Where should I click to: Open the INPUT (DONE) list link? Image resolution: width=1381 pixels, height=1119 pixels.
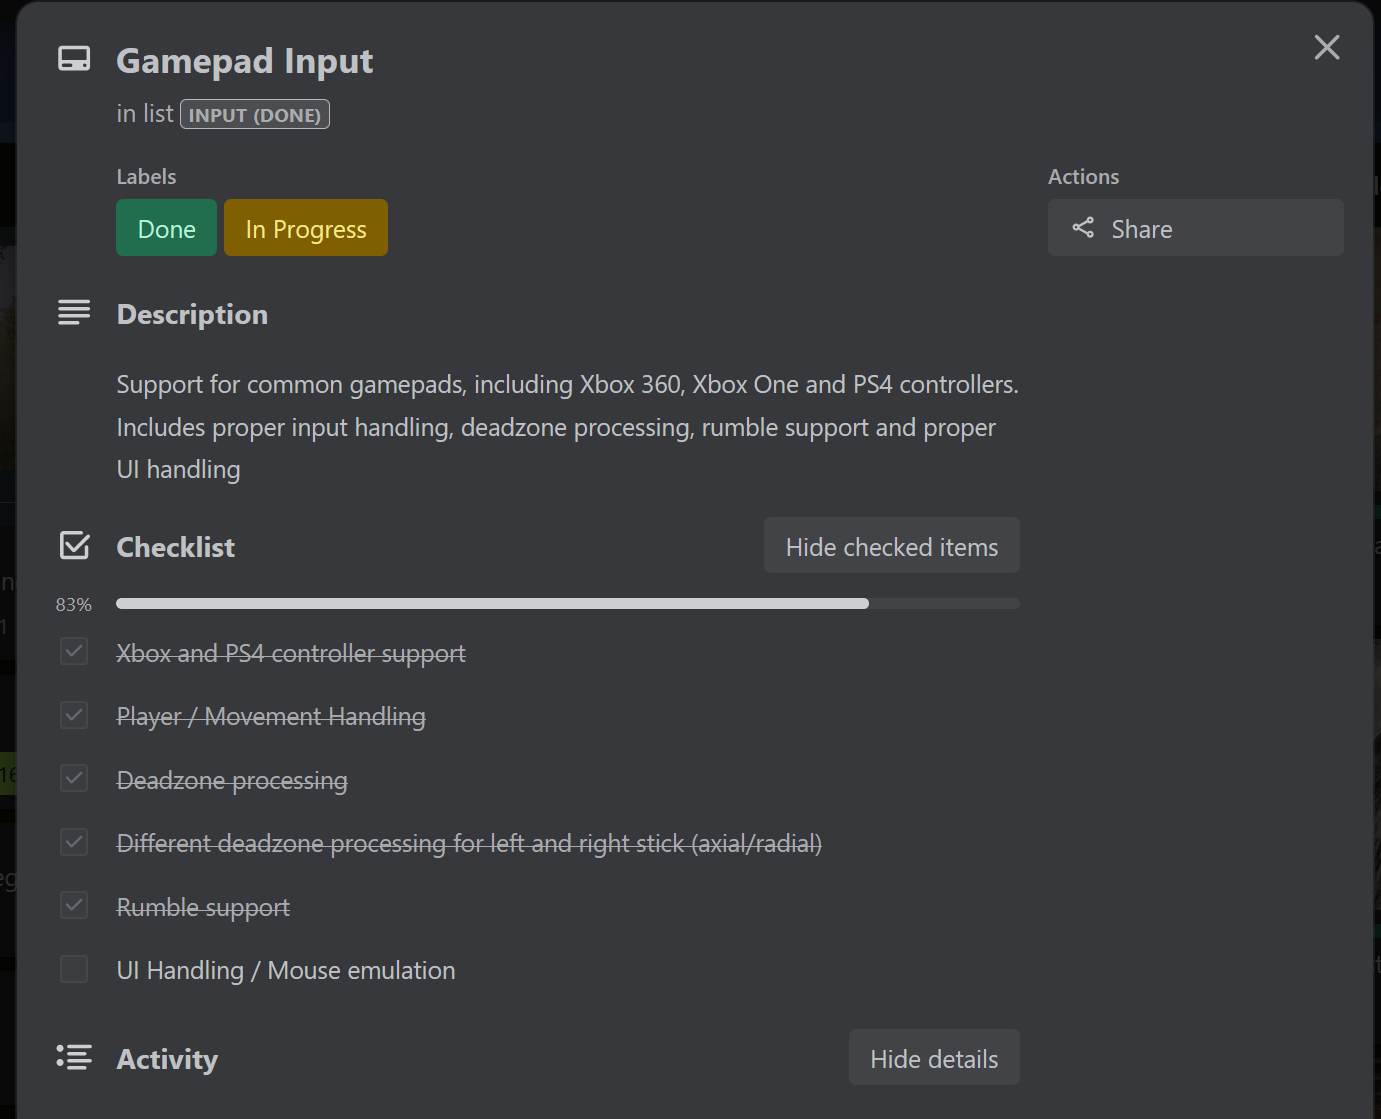tap(254, 115)
